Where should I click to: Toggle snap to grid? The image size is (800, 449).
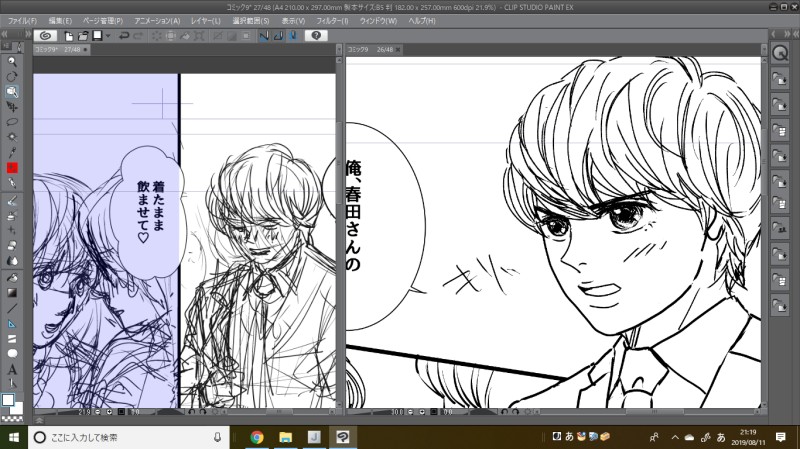(x=292, y=36)
